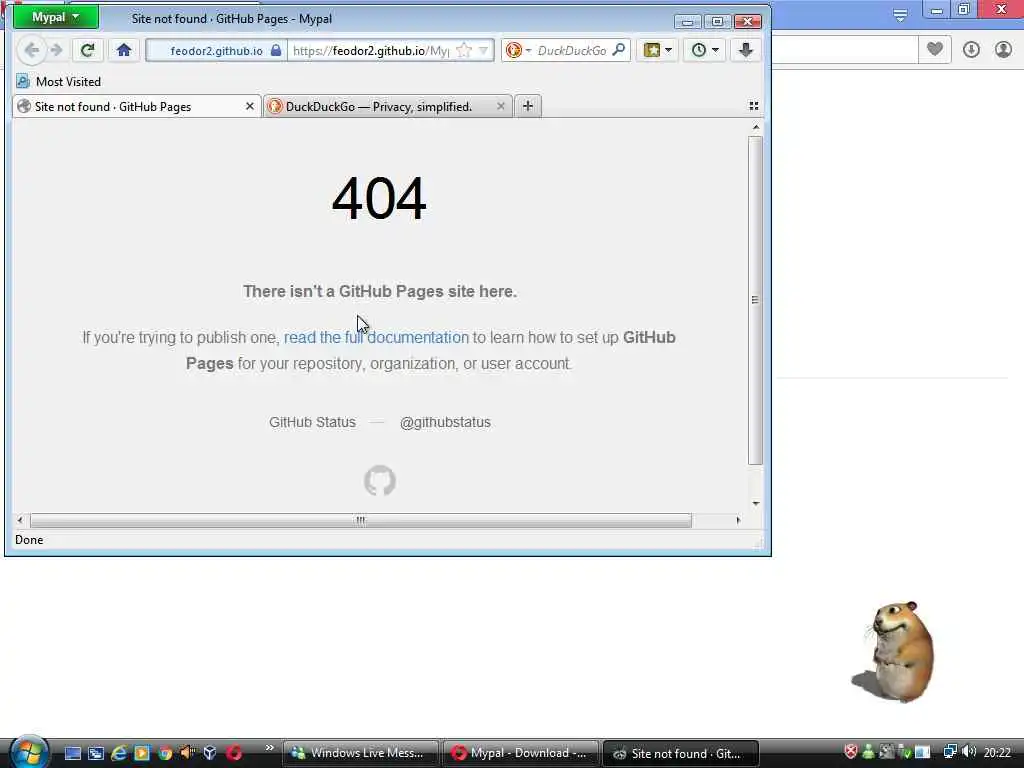The image size is (1024, 768).
Task: Open the history clock dropdown
Action: tap(705, 50)
